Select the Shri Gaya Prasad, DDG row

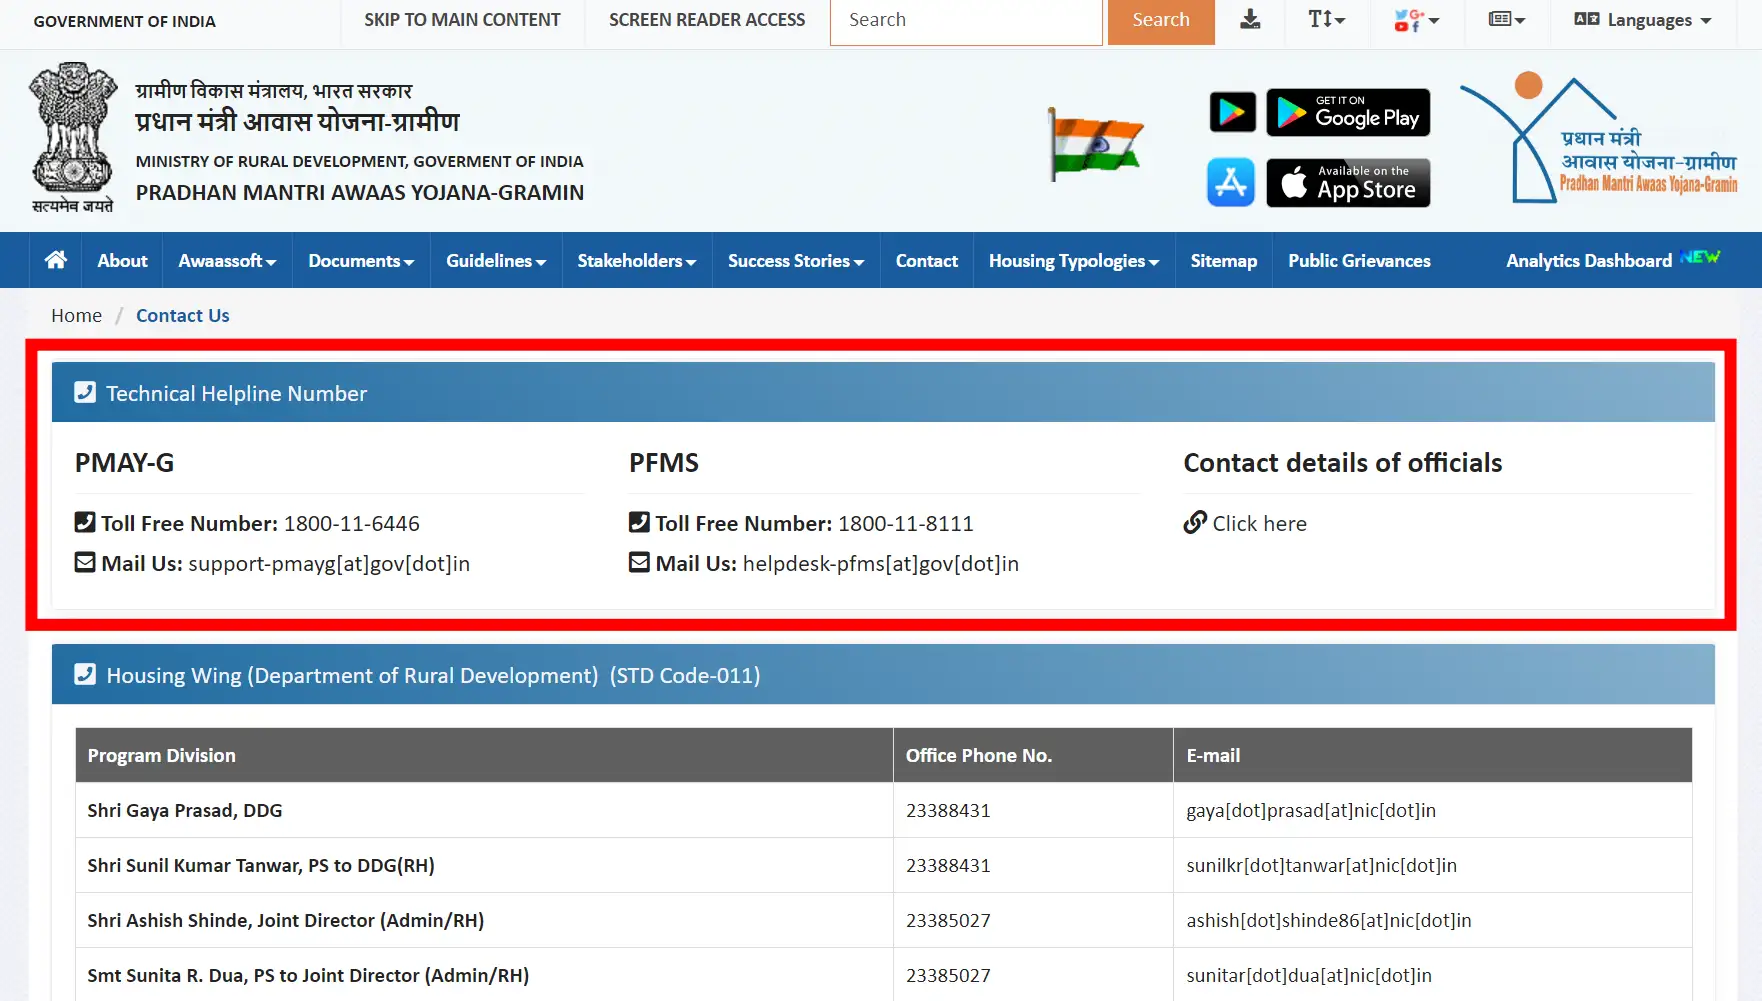coord(884,810)
